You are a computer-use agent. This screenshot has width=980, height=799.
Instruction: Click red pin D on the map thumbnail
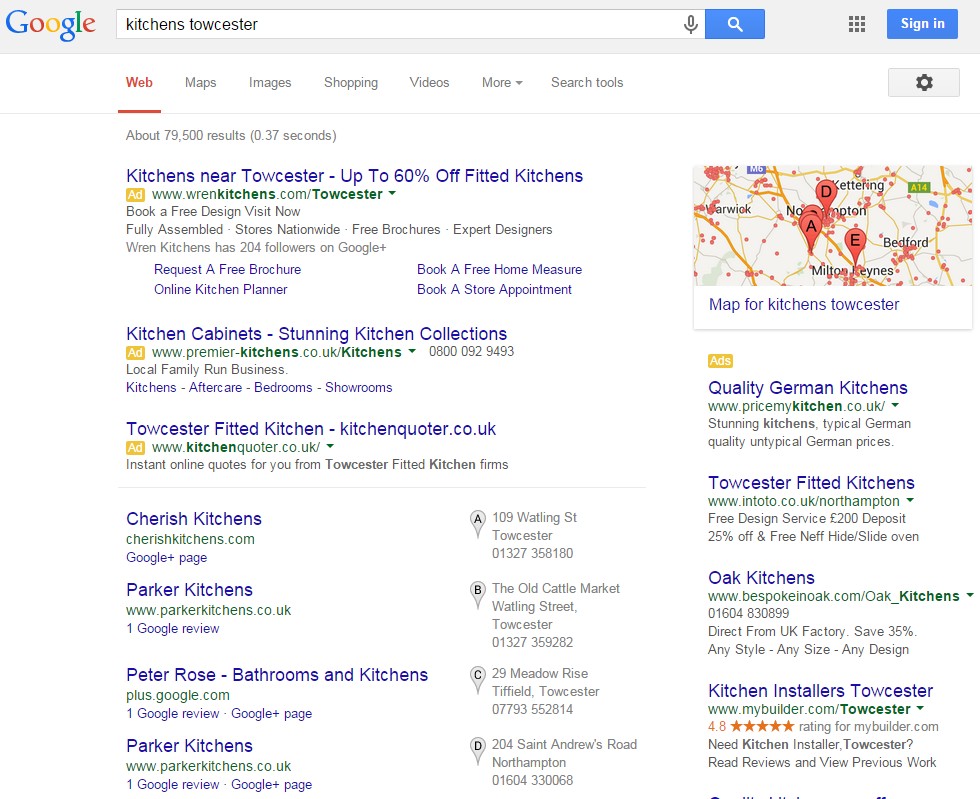pyautogui.click(x=826, y=195)
